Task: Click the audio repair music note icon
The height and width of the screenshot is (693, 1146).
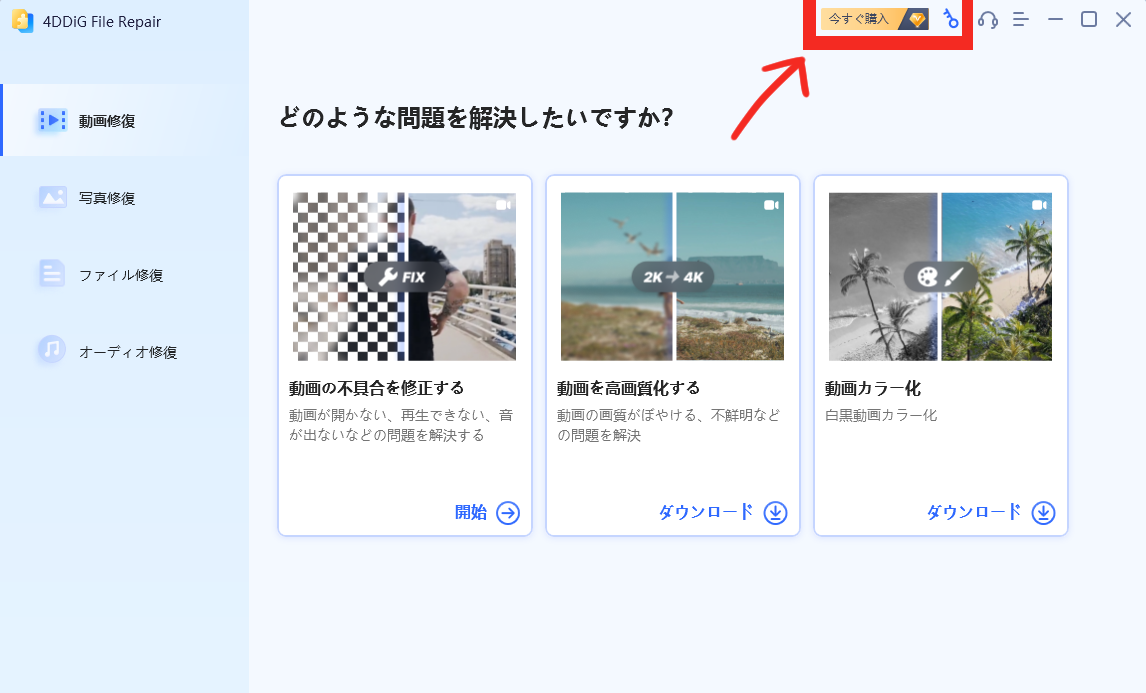Action: [52, 350]
